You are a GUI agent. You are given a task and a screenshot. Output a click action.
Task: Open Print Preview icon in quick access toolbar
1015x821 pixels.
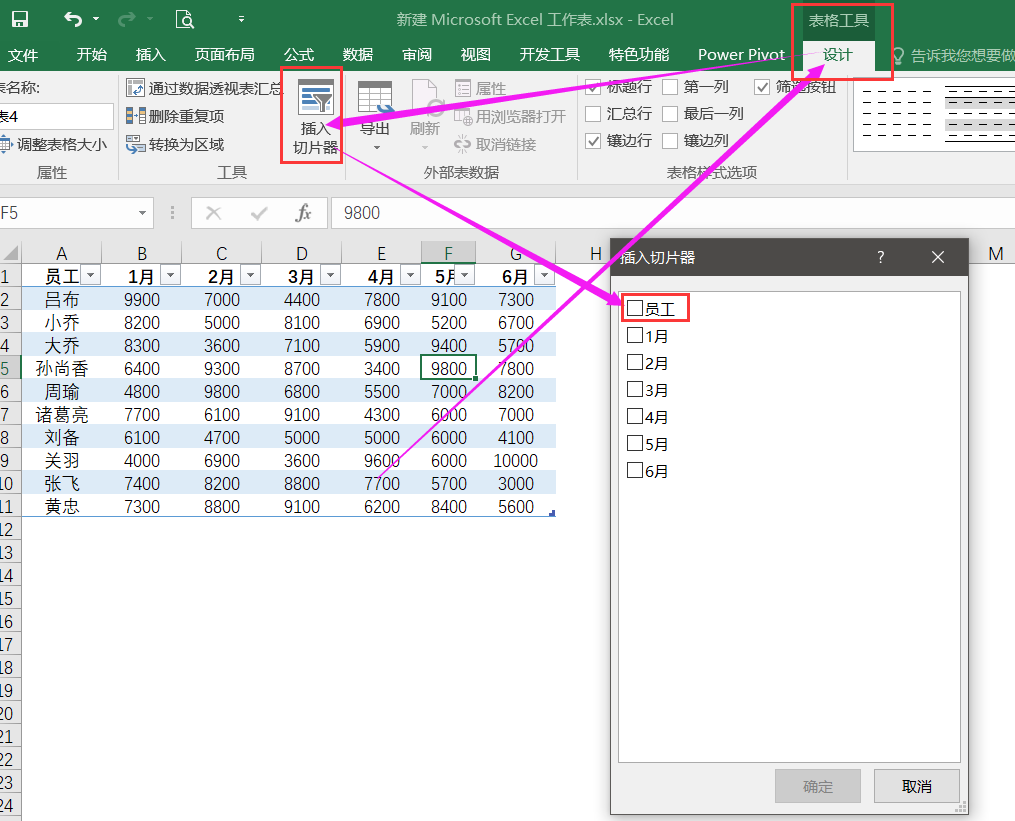click(184, 19)
